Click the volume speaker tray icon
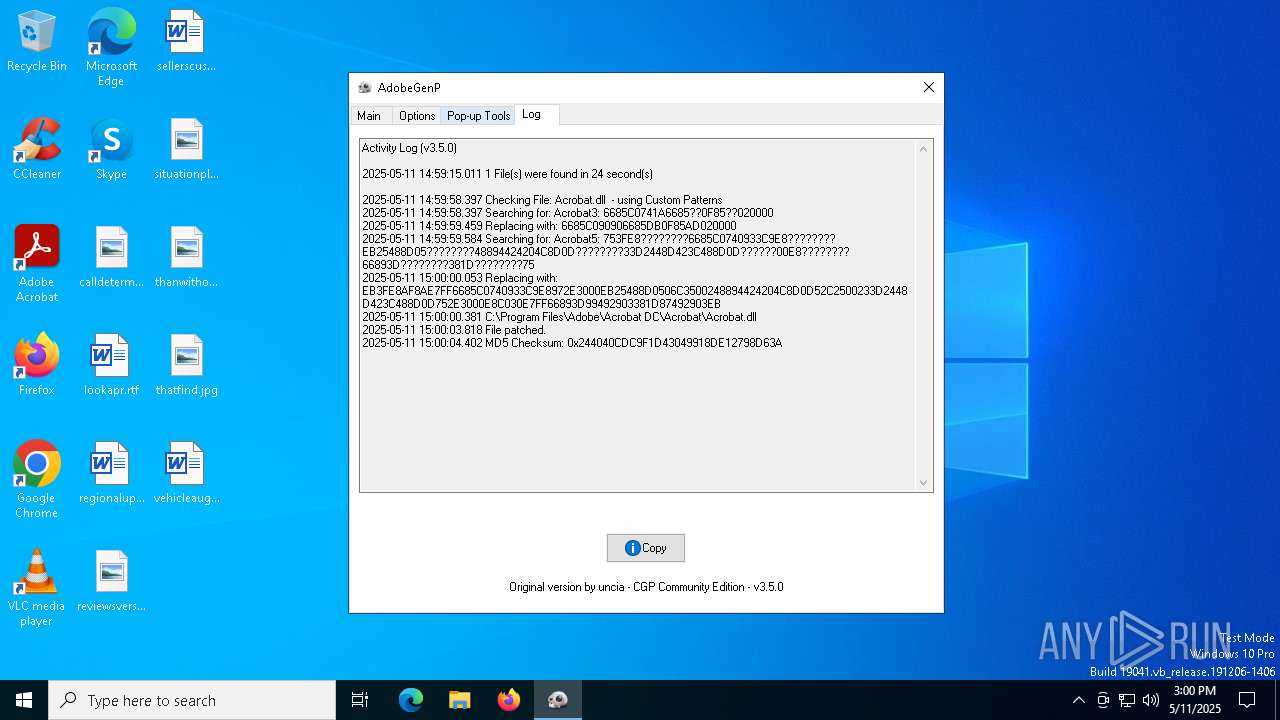Viewport: 1280px width, 720px height. [x=1151, y=700]
